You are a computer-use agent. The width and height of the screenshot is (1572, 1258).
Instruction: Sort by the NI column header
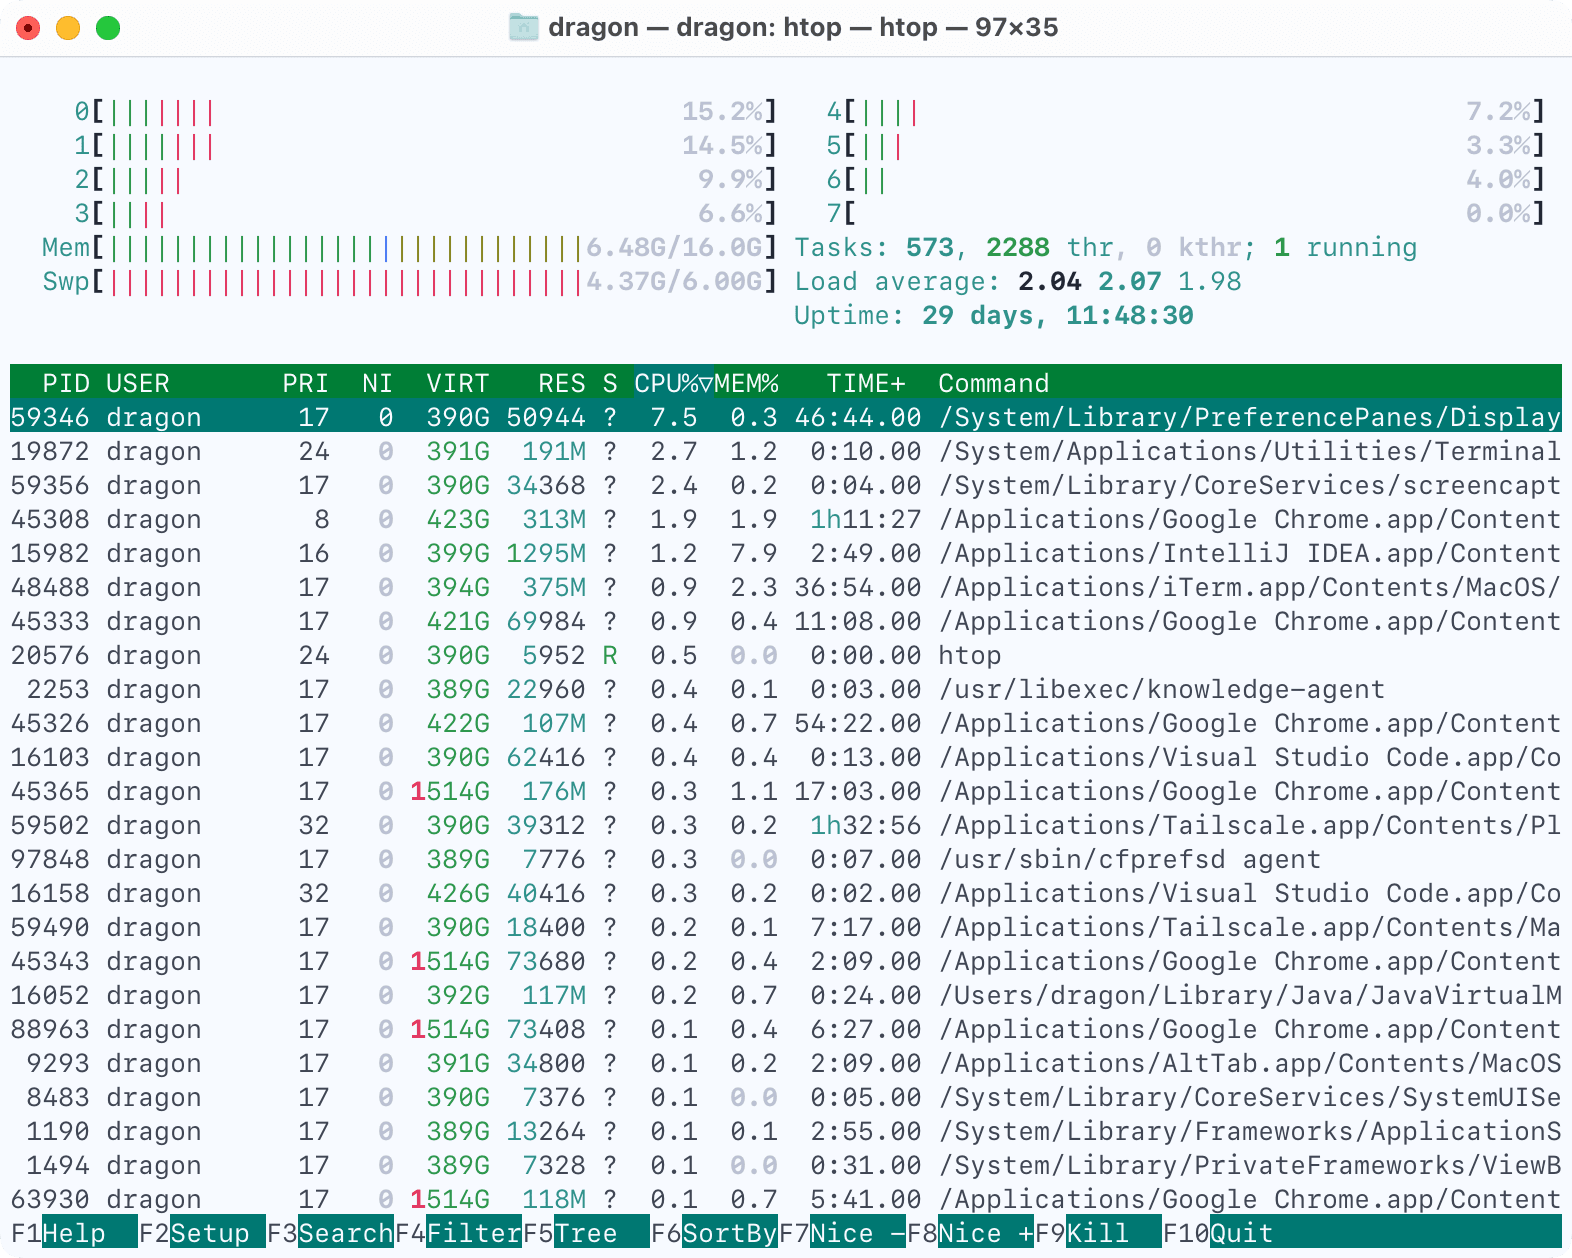(377, 383)
